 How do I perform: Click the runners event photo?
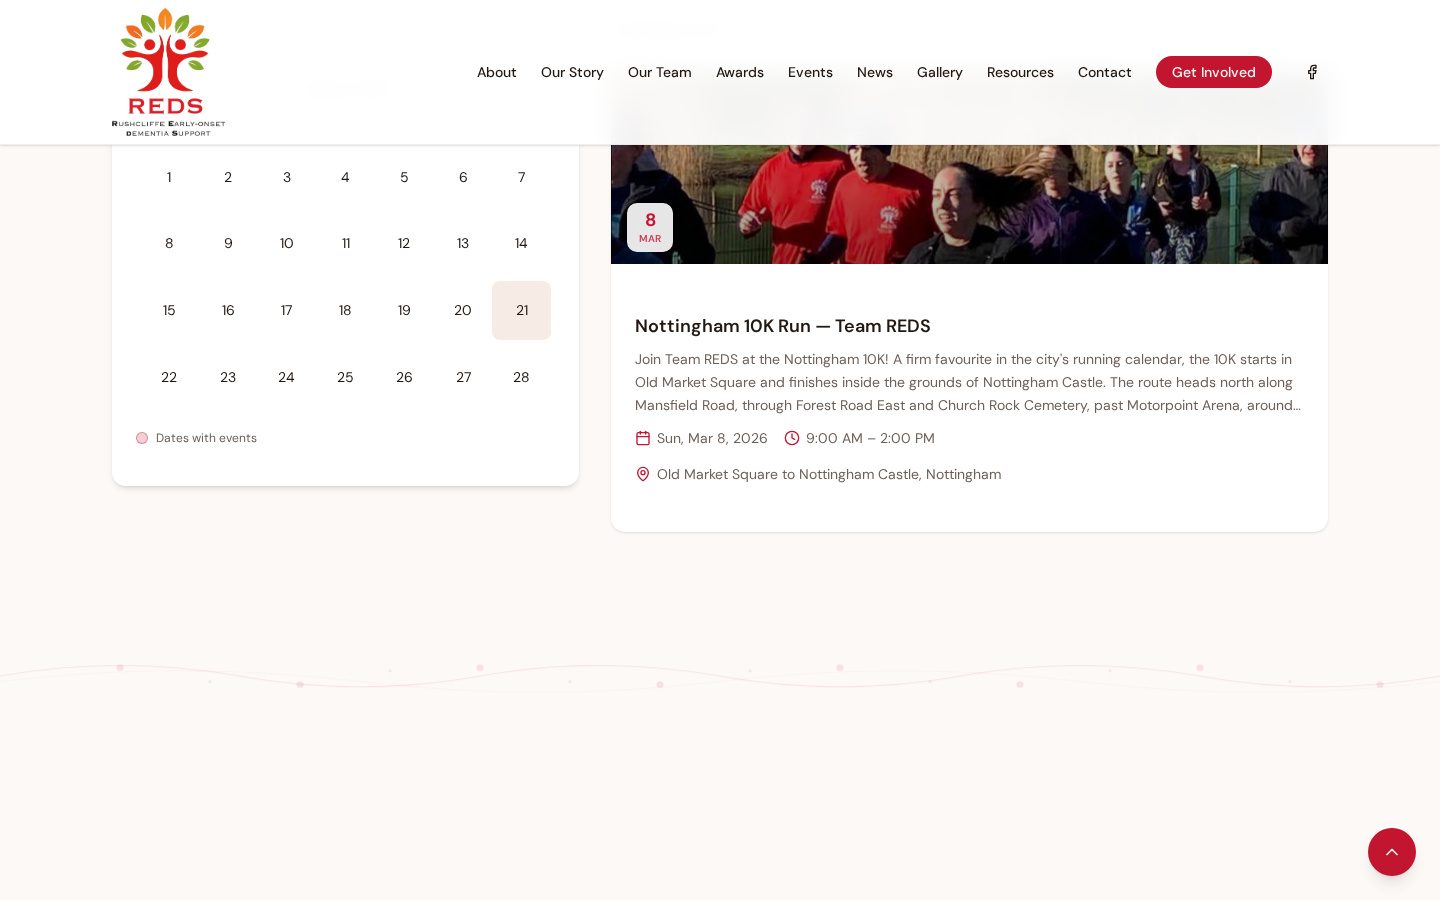pos(968,204)
